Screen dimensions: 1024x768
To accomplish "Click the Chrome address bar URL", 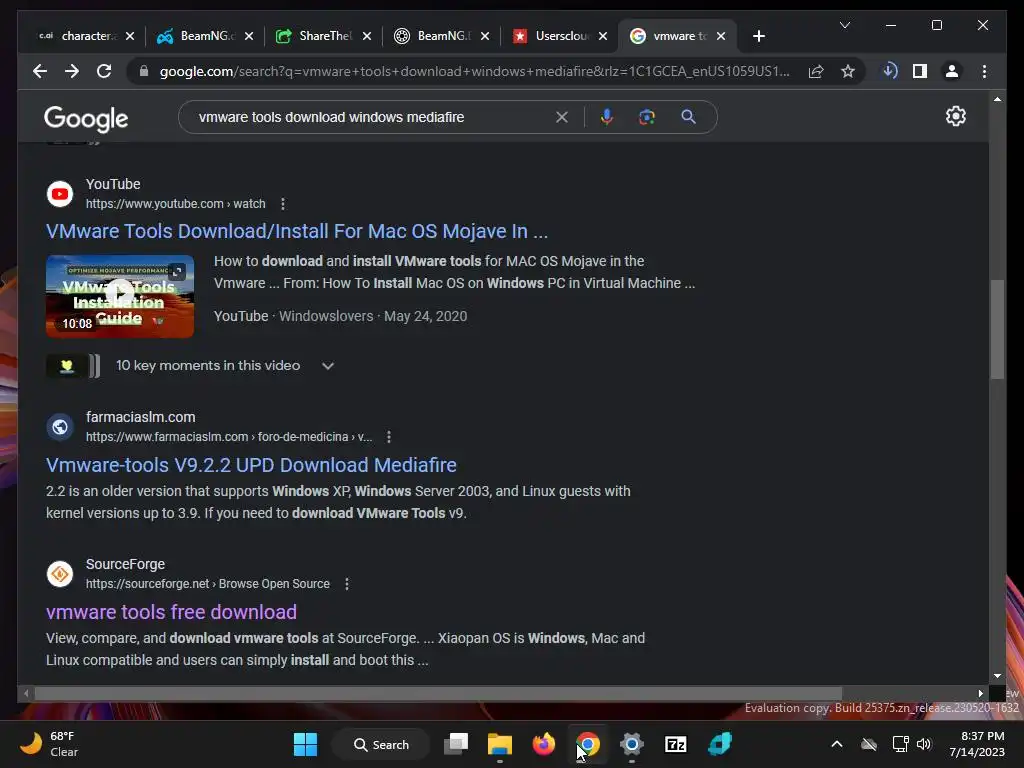I will [474, 71].
